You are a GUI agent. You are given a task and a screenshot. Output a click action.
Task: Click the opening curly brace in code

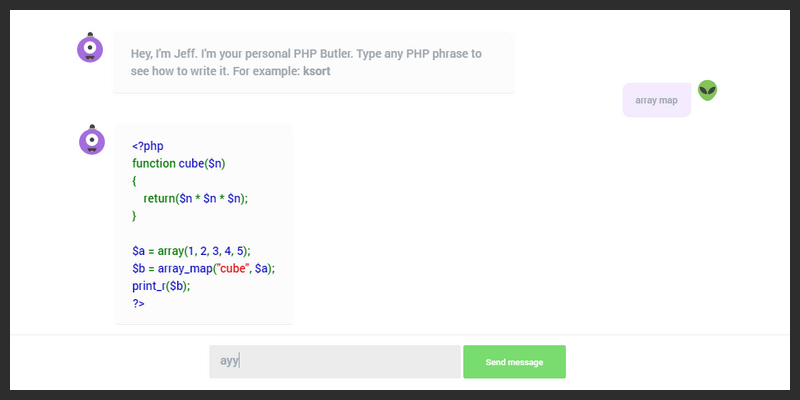(134, 181)
